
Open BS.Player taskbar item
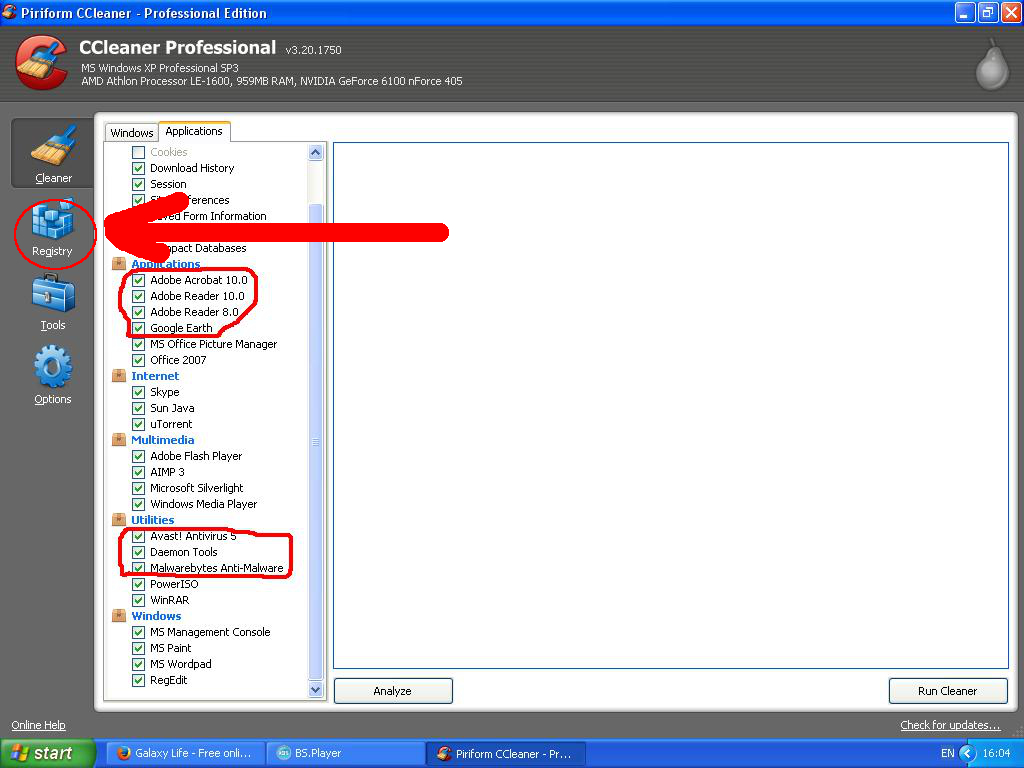[x=346, y=753]
